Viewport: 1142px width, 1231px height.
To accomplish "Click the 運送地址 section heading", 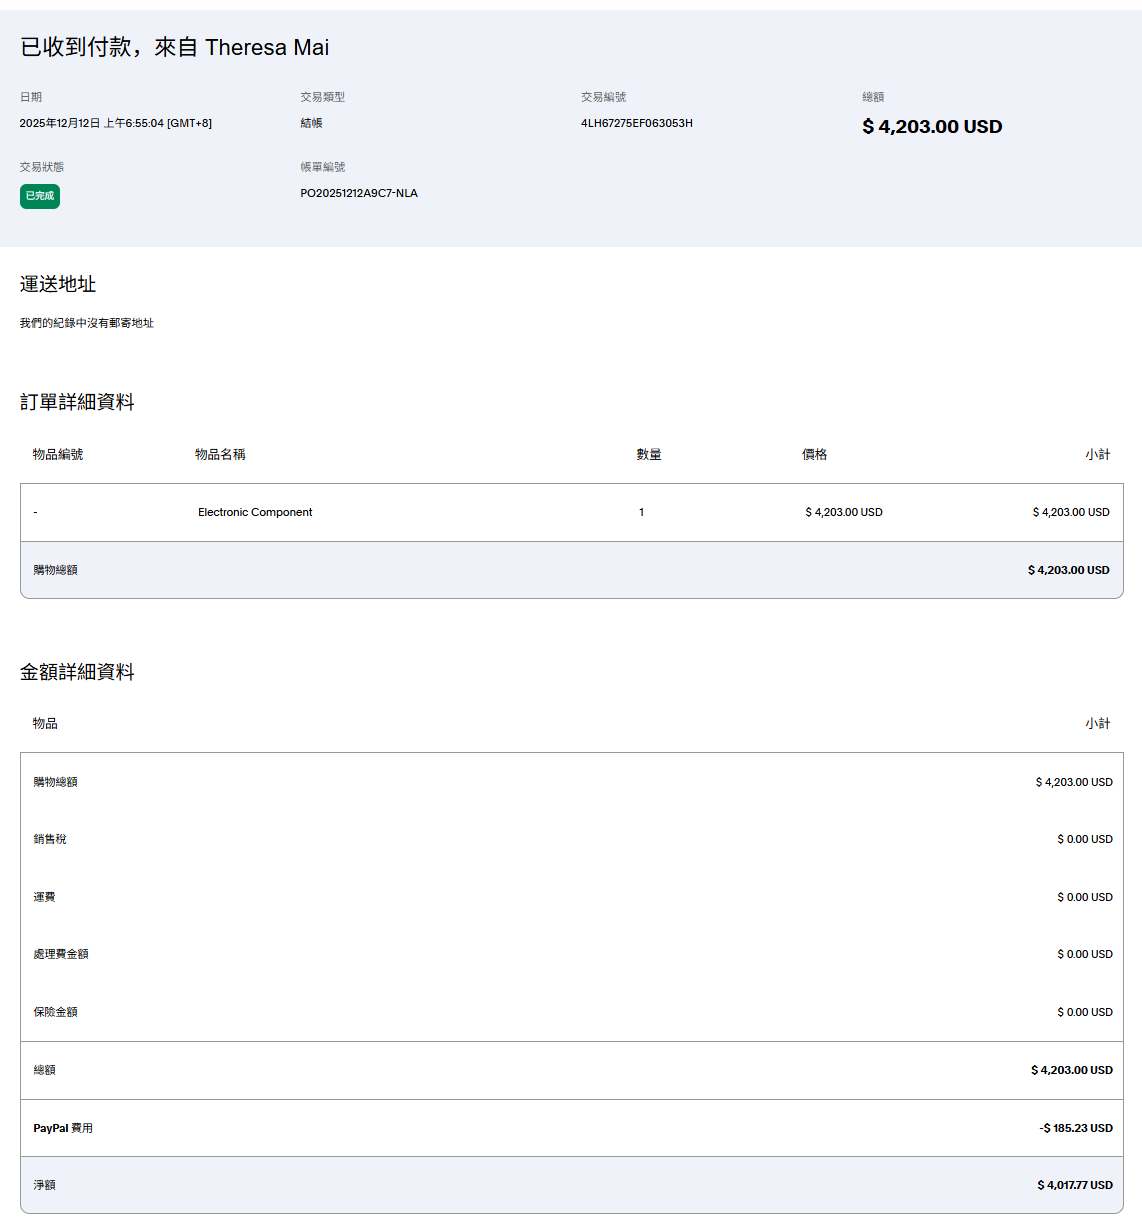I will pos(58,284).
